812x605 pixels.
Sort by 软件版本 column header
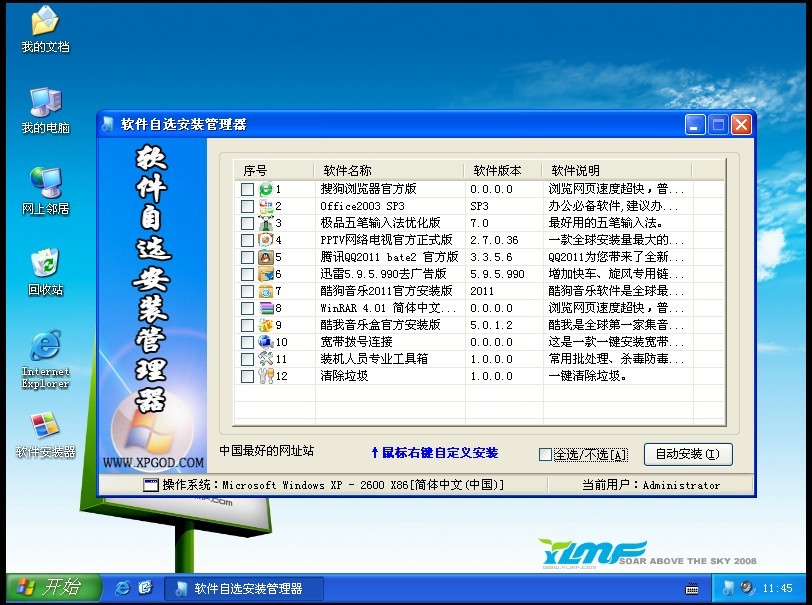click(x=503, y=170)
